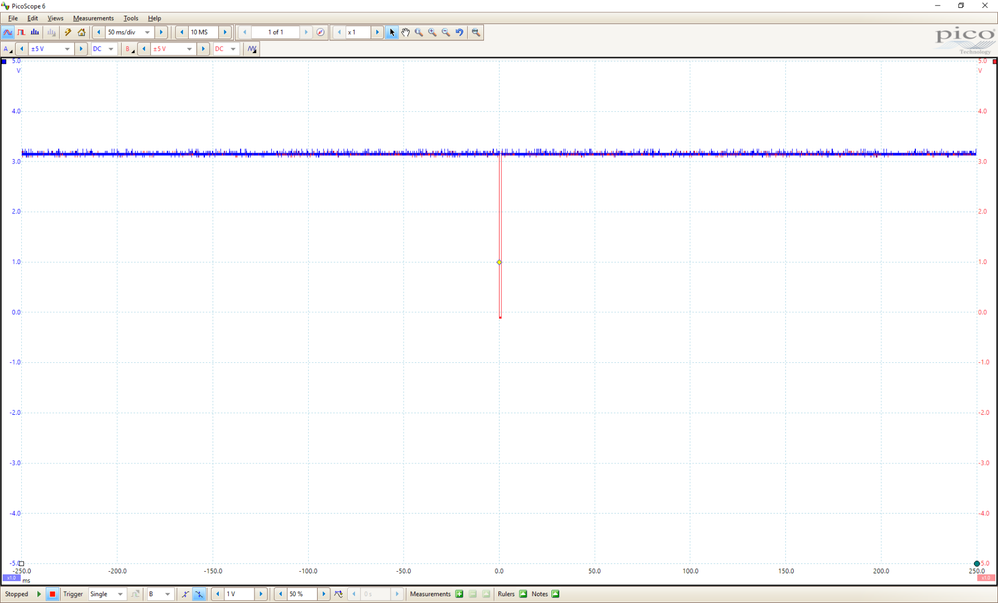Open the Buffer Navigator compass icon

tap(320, 32)
